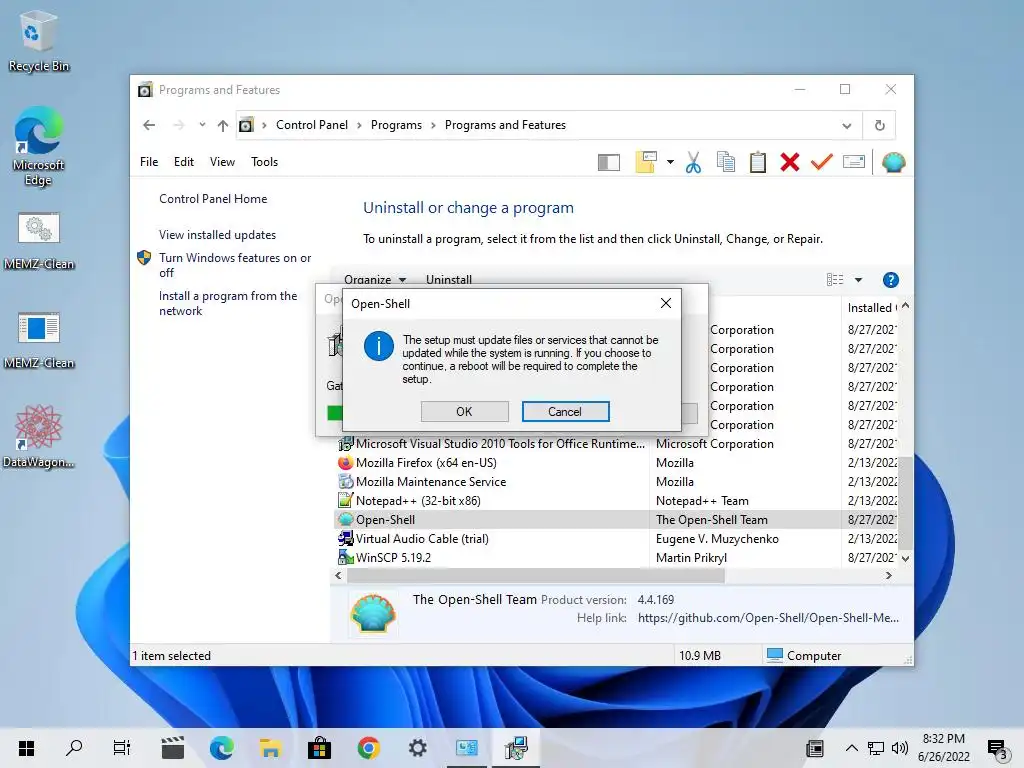Viewport: 1024px width, 768px height.
Task: Click the horizontal scrollbar left arrow
Action: click(338, 575)
